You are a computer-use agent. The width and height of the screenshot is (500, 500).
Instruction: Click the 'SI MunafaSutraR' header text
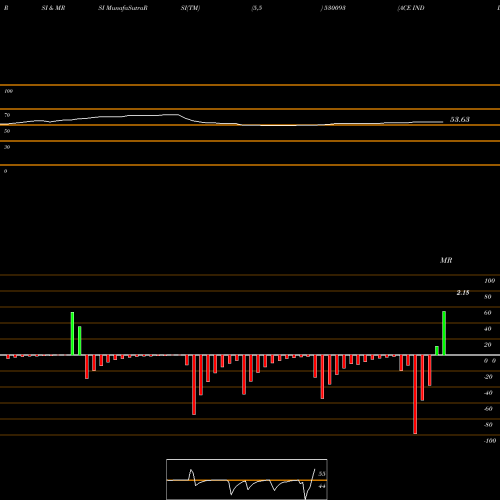click(x=123, y=8)
